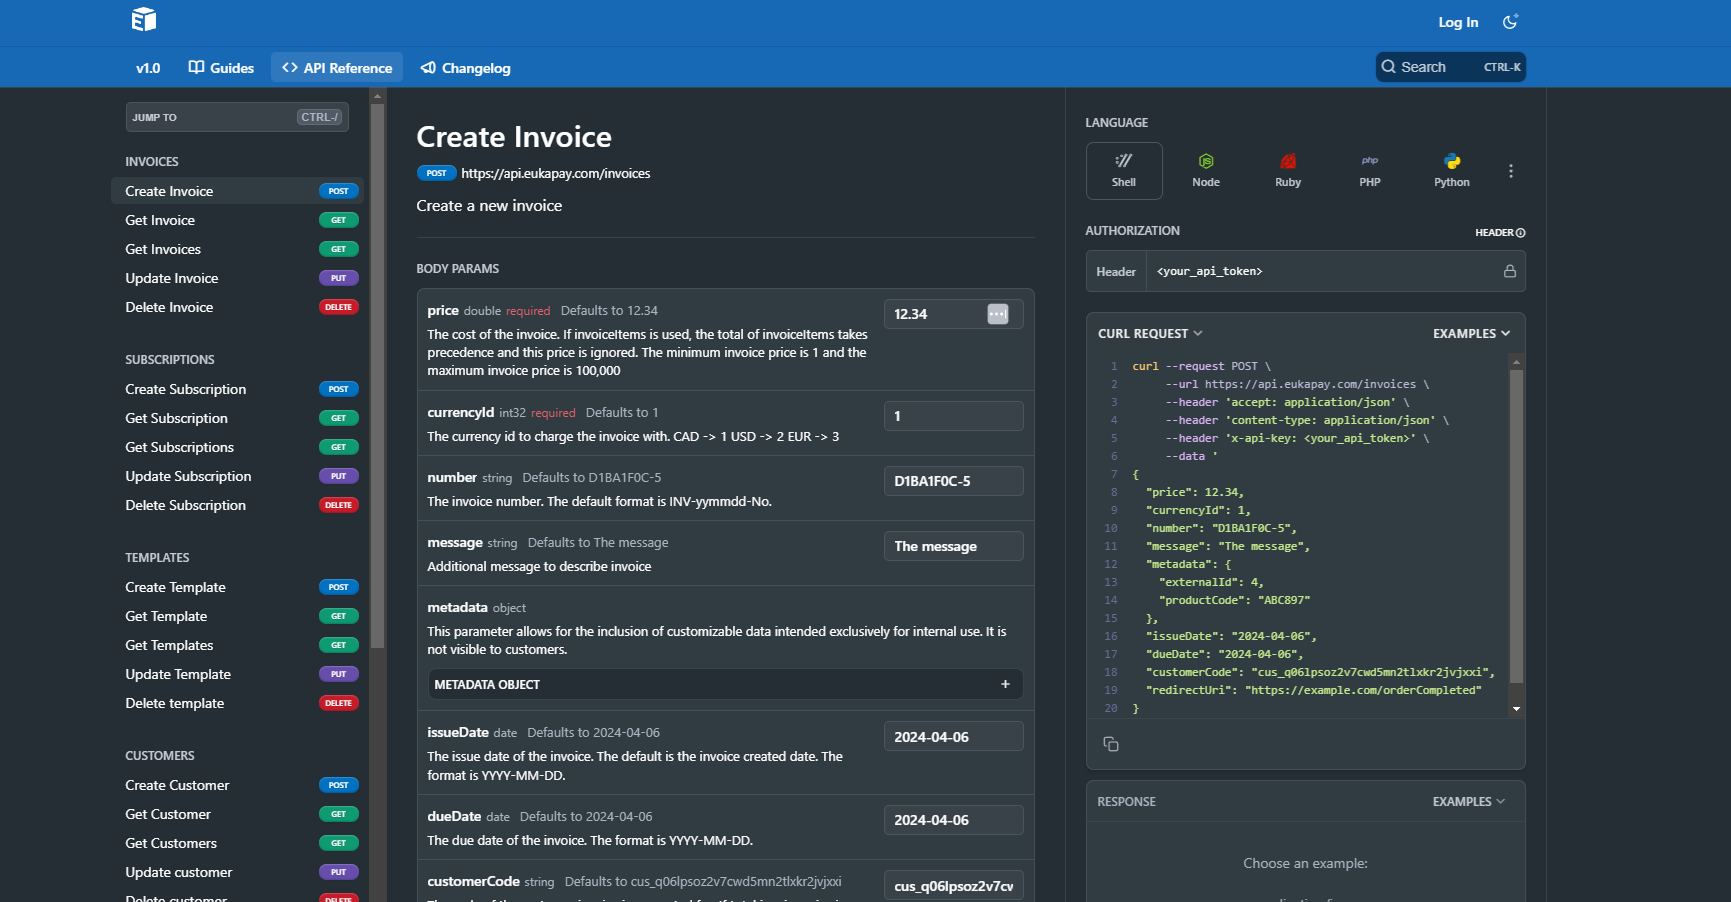Open EXAMPLES dropdown in Response panel
The height and width of the screenshot is (902, 1731).
[x=1469, y=802]
